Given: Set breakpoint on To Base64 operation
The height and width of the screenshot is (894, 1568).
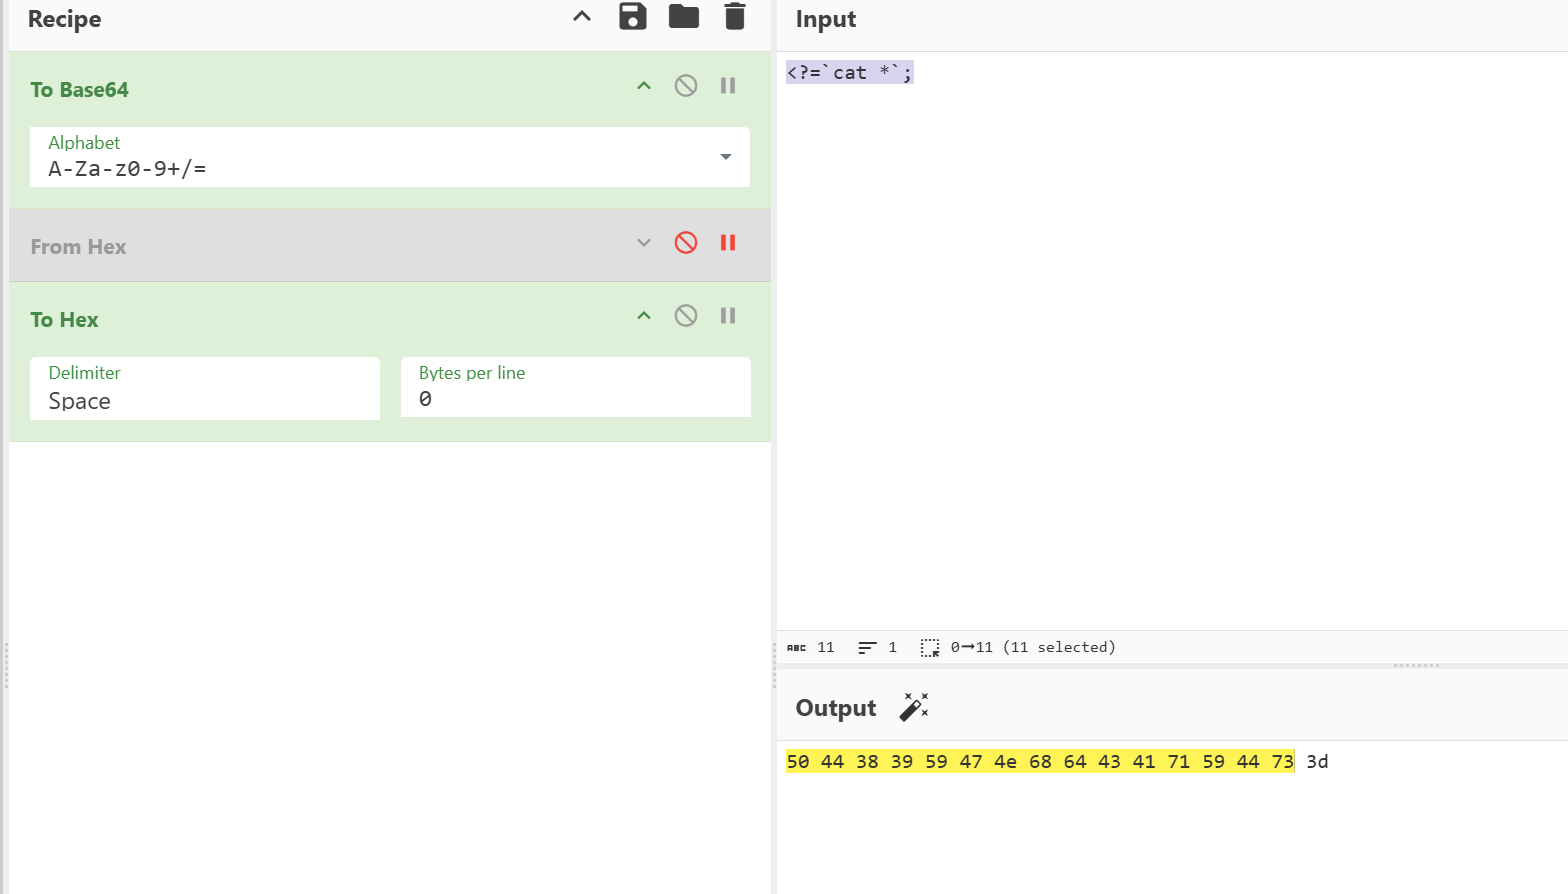Looking at the screenshot, I should (x=728, y=86).
